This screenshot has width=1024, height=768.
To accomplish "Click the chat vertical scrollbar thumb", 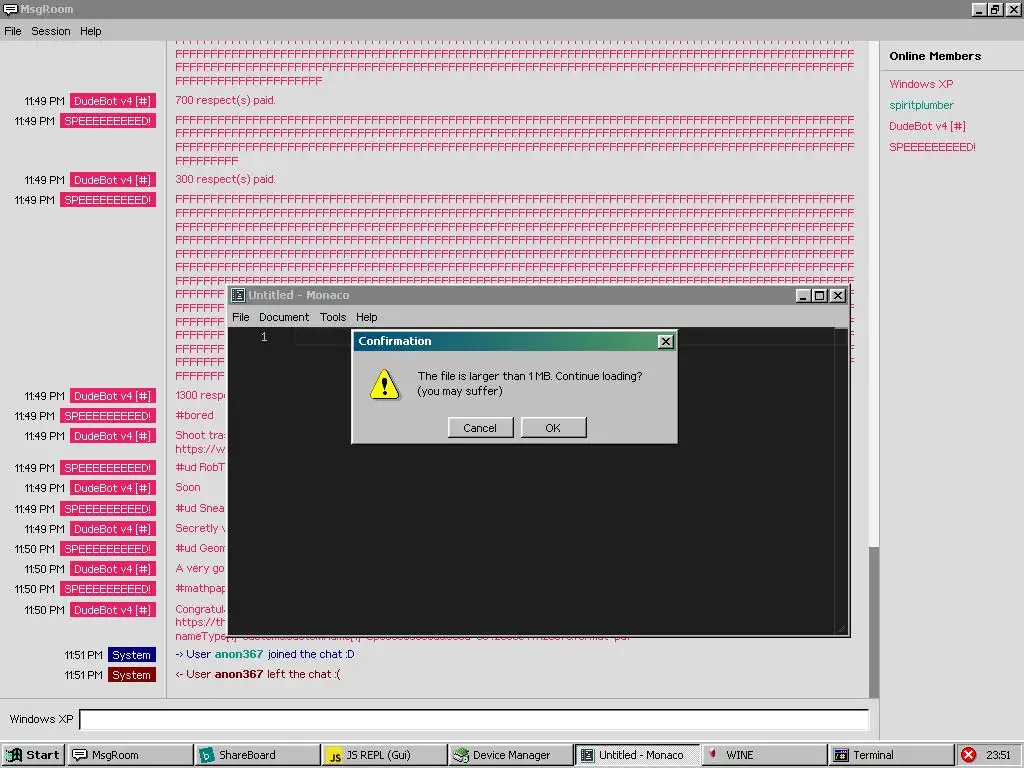I will pyautogui.click(x=874, y=622).
